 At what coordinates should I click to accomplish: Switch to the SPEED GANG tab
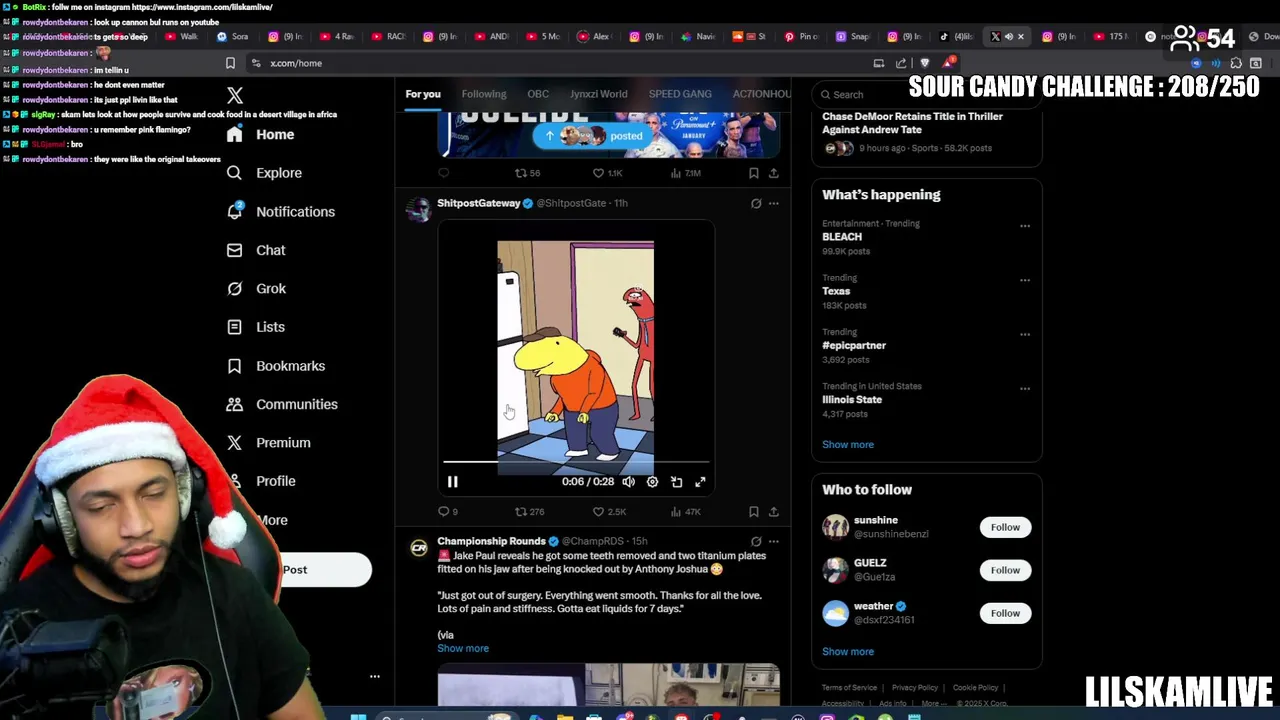pos(680,94)
